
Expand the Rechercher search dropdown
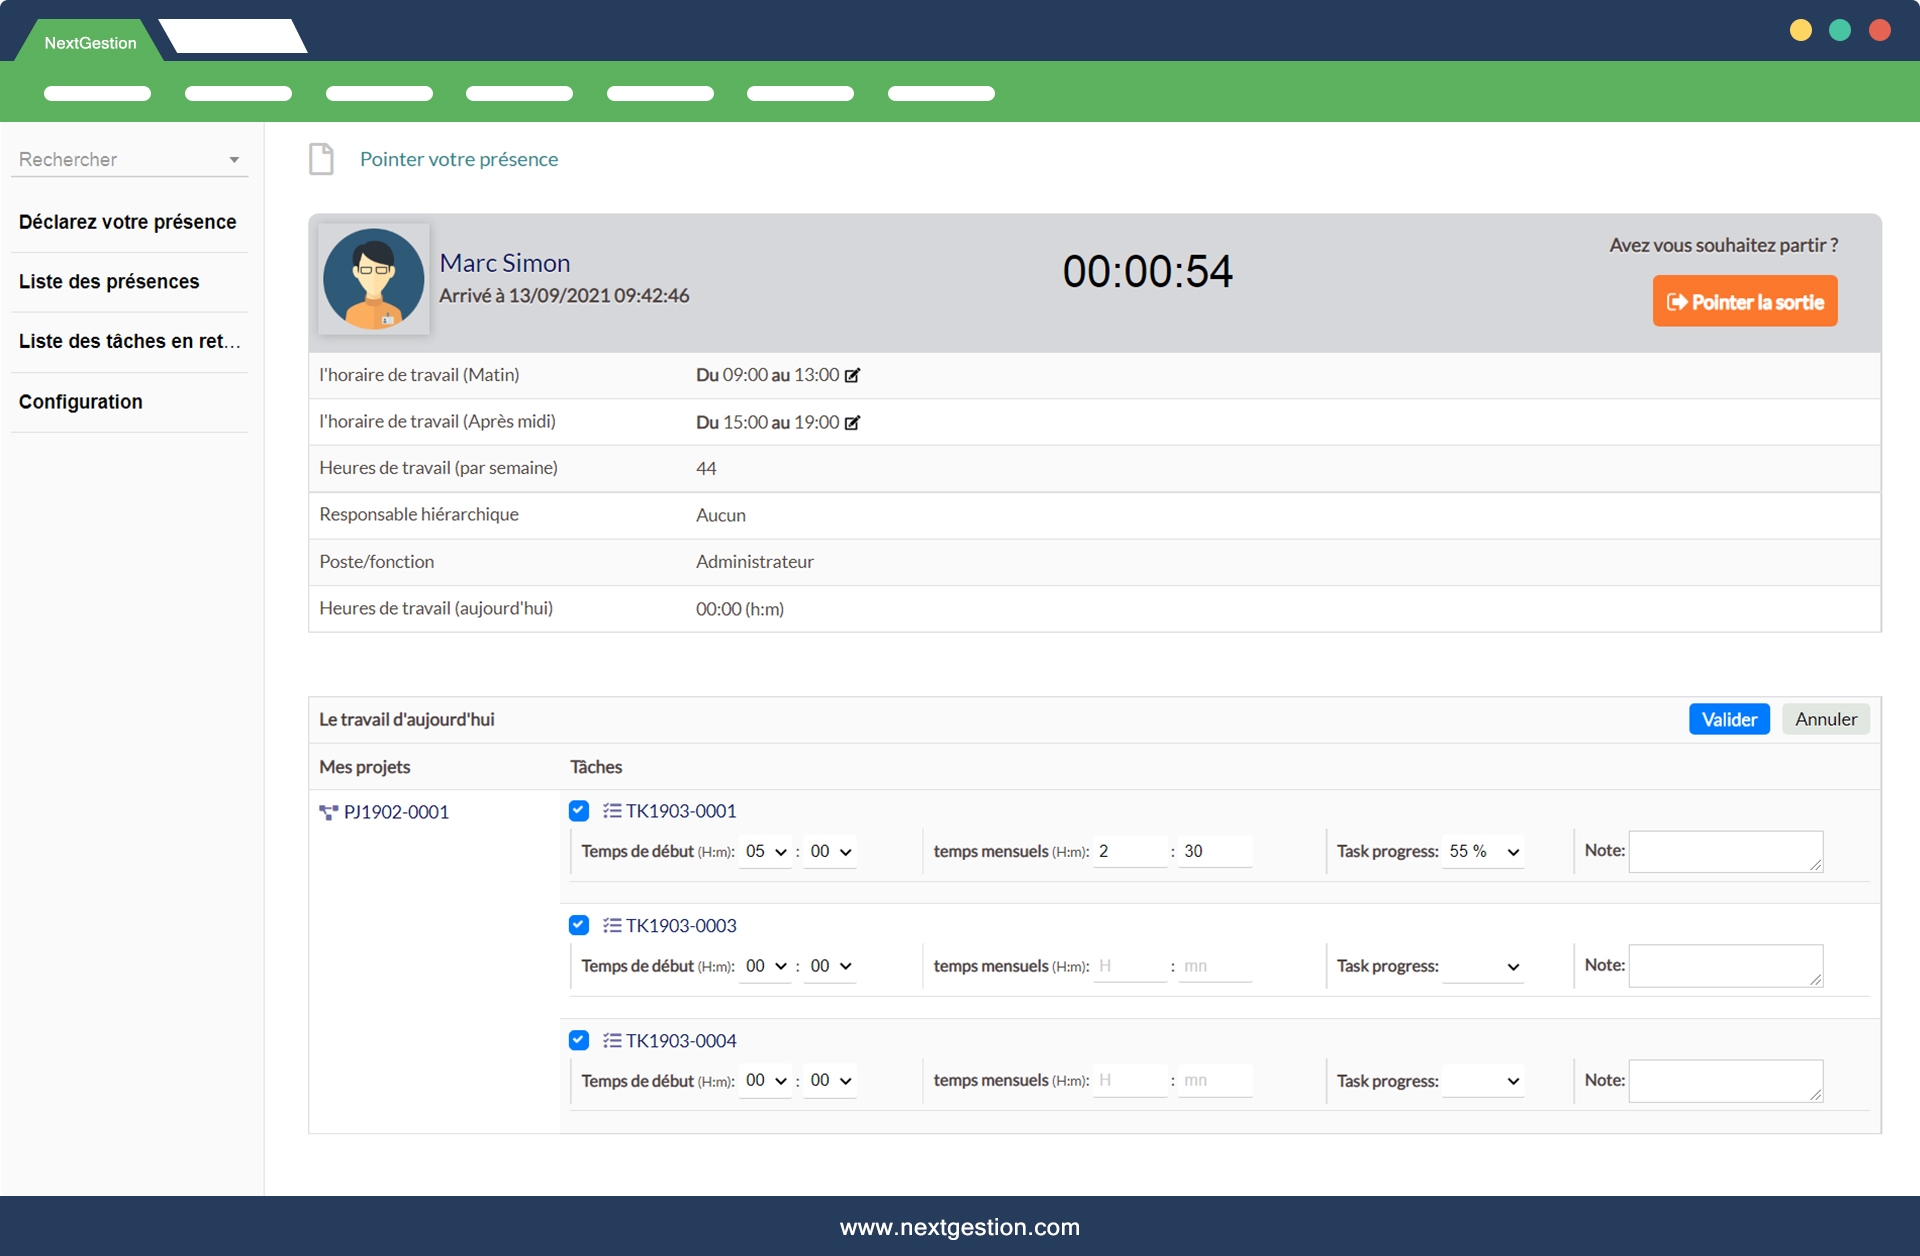coord(233,160)
